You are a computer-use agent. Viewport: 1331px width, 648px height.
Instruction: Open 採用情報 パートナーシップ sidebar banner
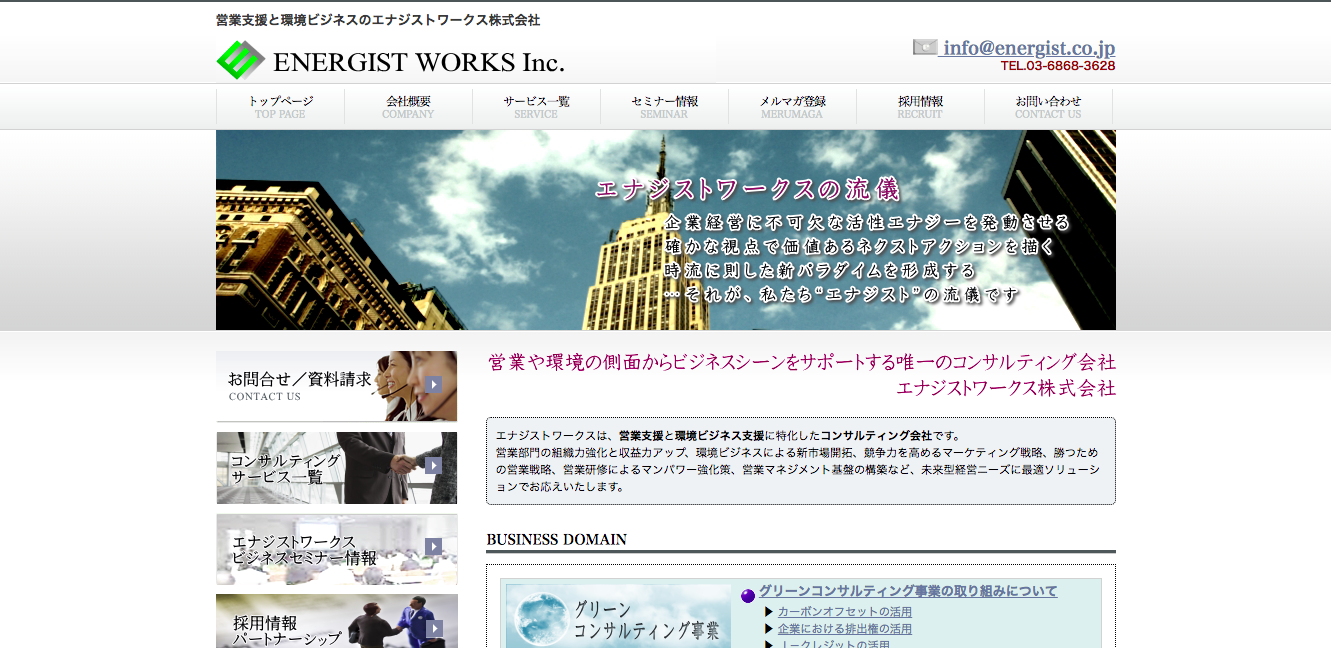point(337,621)
